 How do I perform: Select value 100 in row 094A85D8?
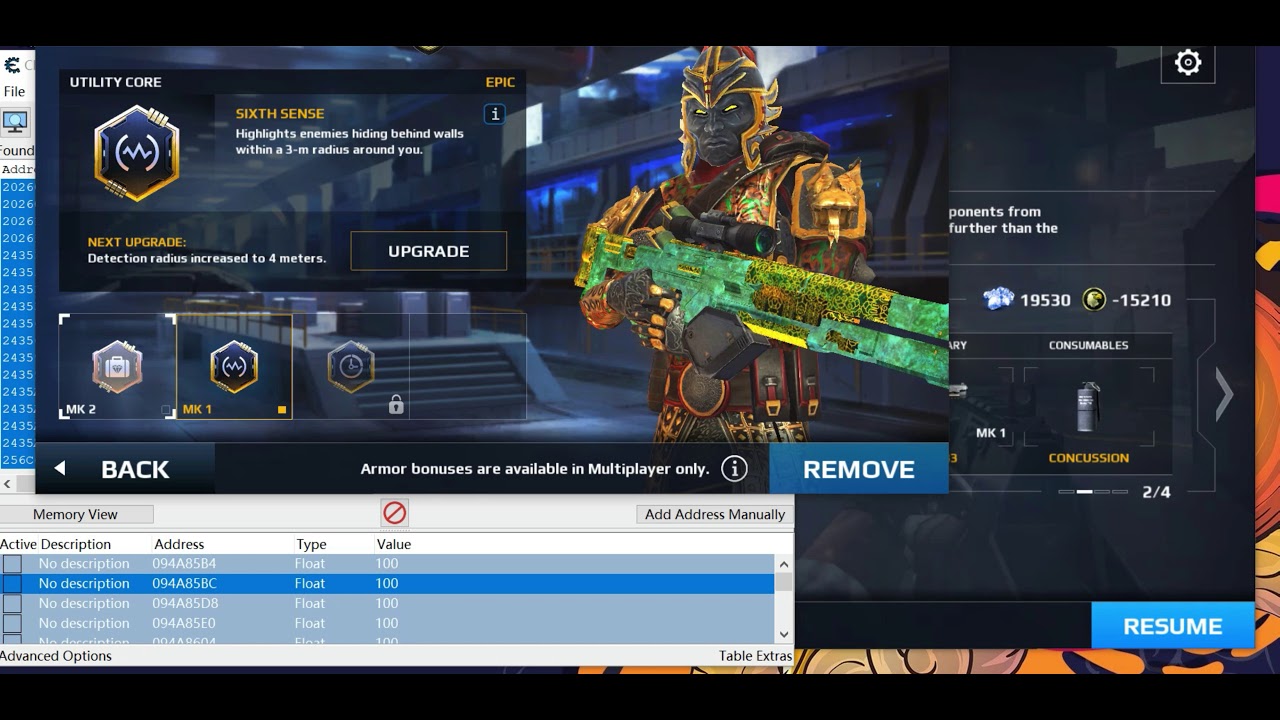click(387, 603)
